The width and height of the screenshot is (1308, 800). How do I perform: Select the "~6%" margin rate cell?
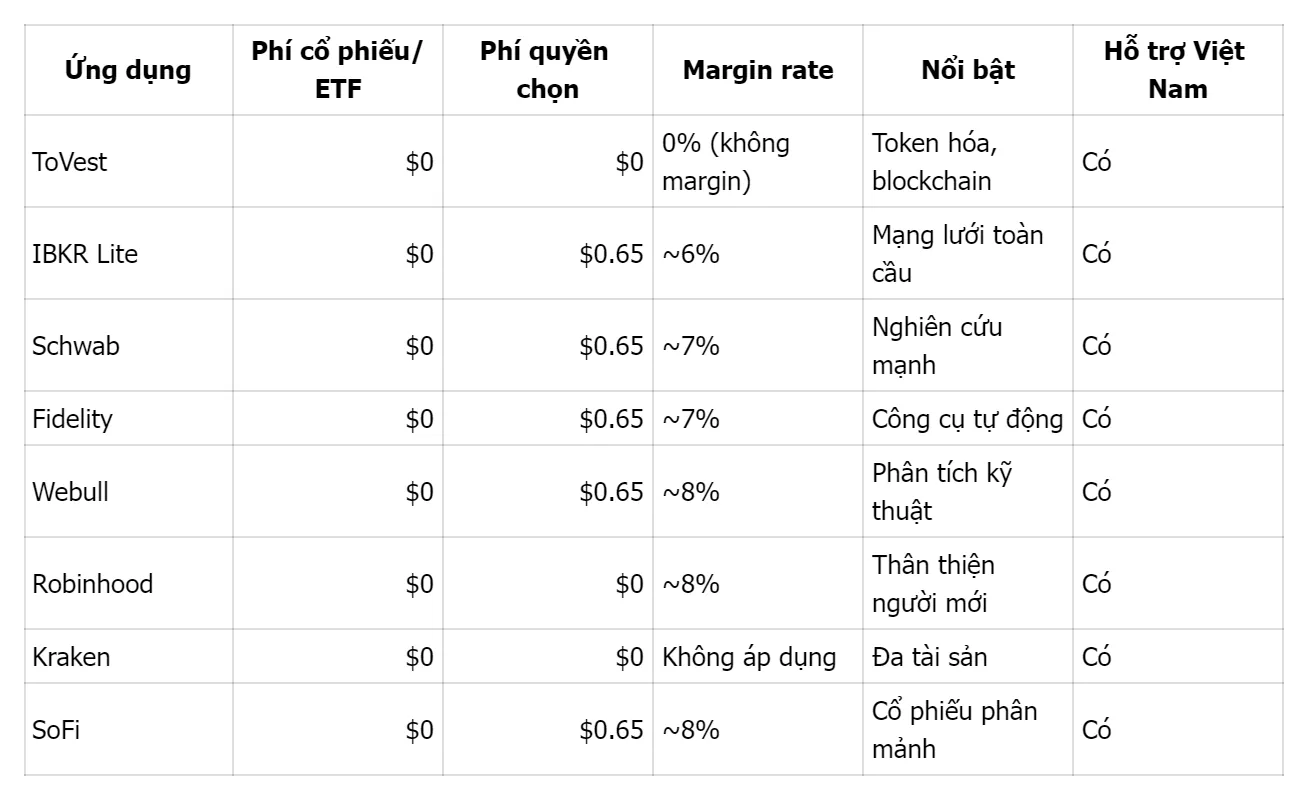point(691,254)
